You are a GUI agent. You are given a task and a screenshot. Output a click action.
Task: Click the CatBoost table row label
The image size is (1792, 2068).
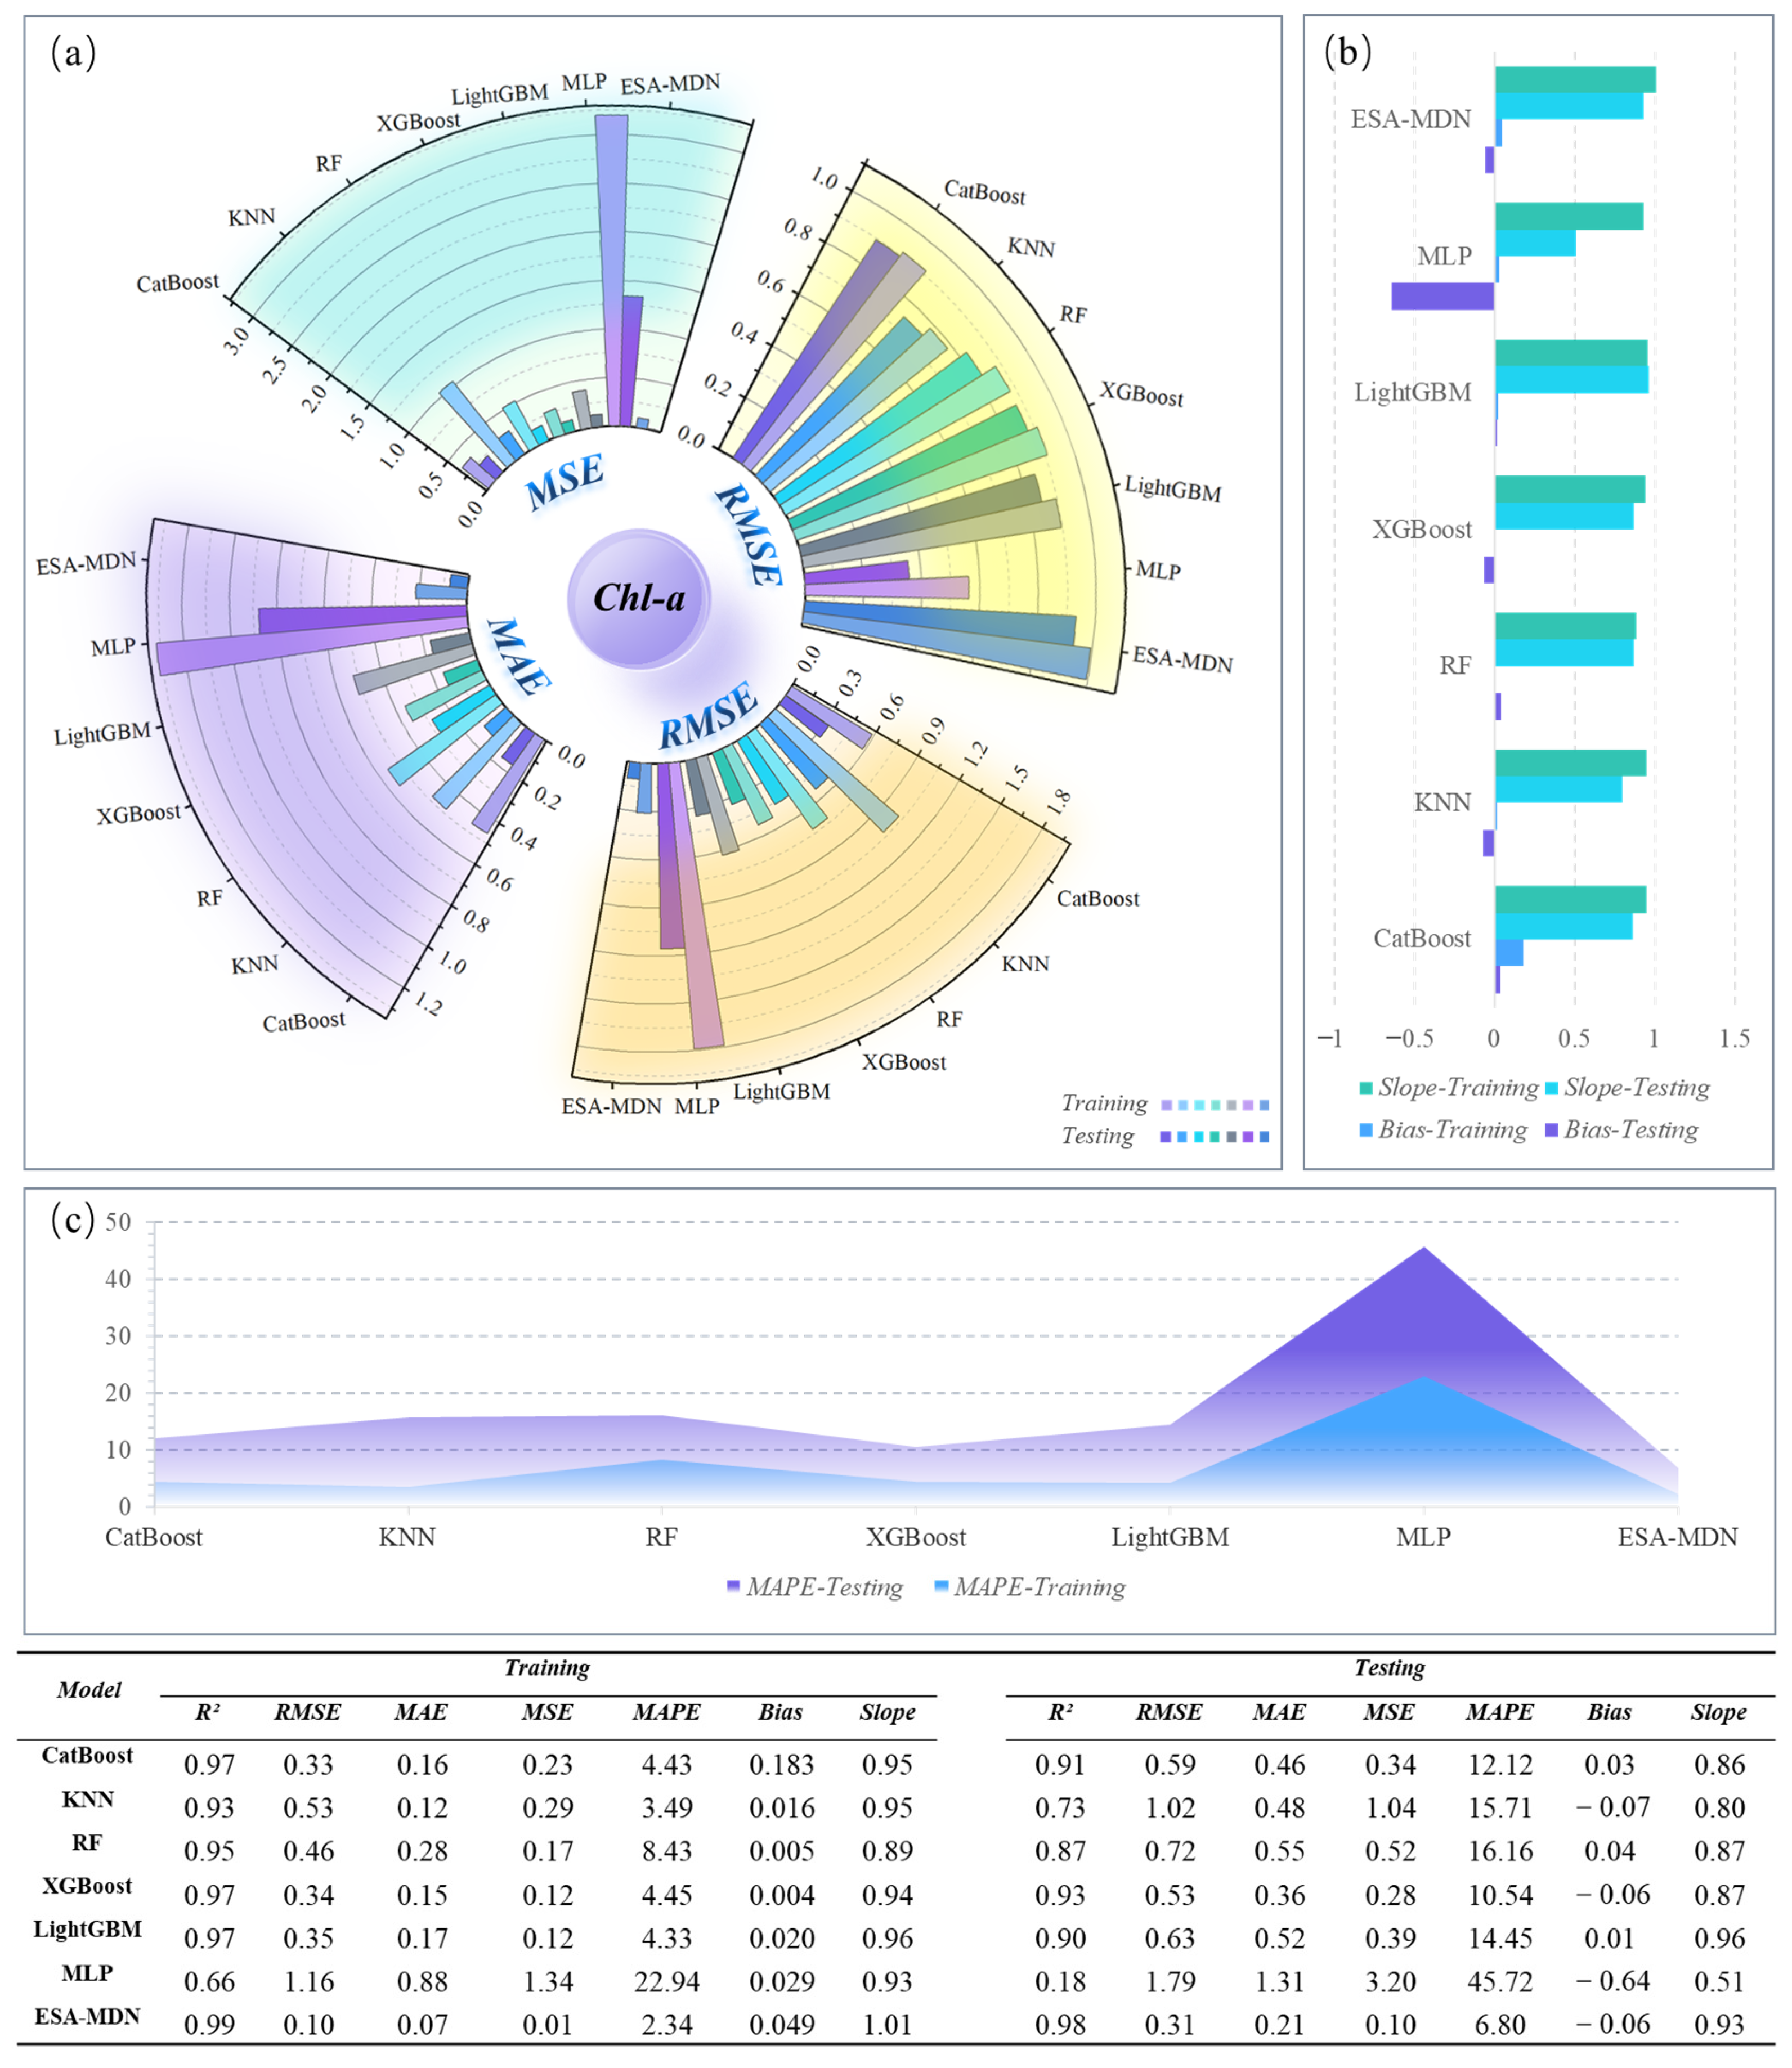tap(87, 1756)
